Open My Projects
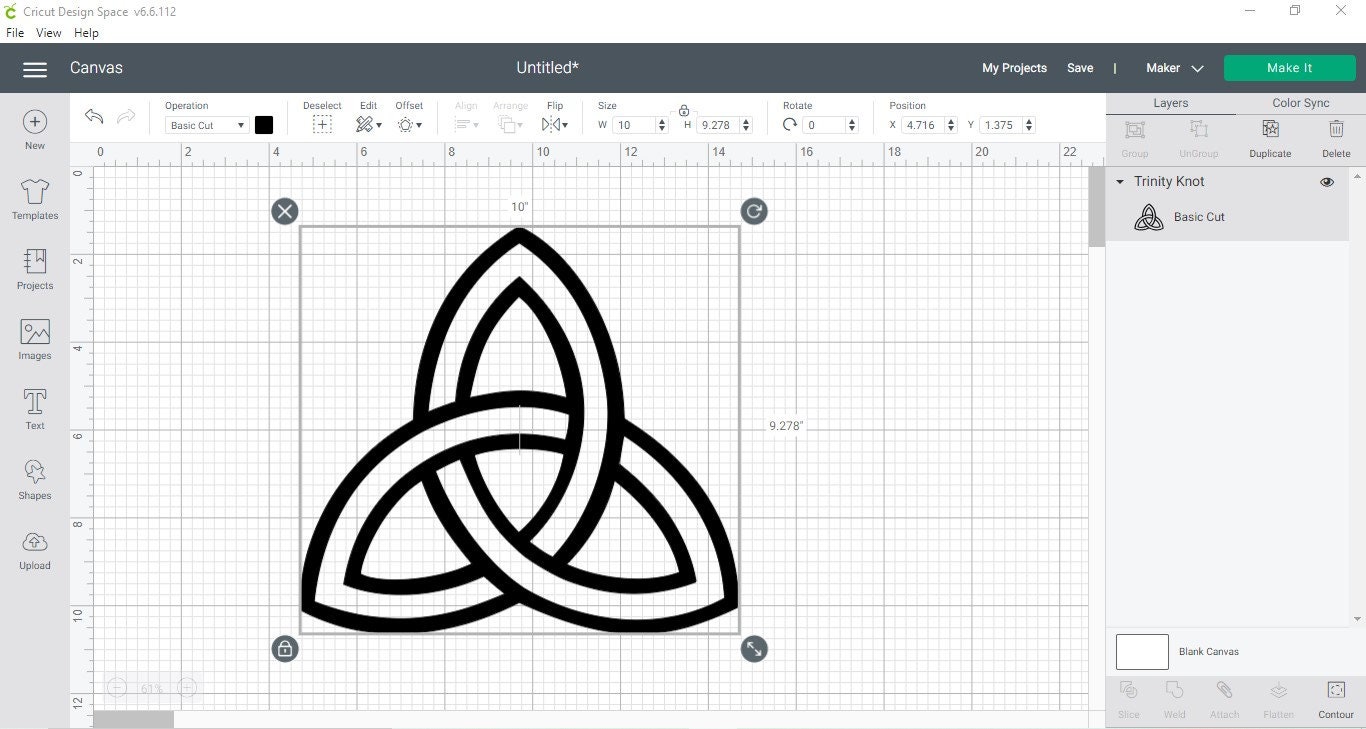The width and height of the screenshot is (1366, 729). pos(1014,68)
